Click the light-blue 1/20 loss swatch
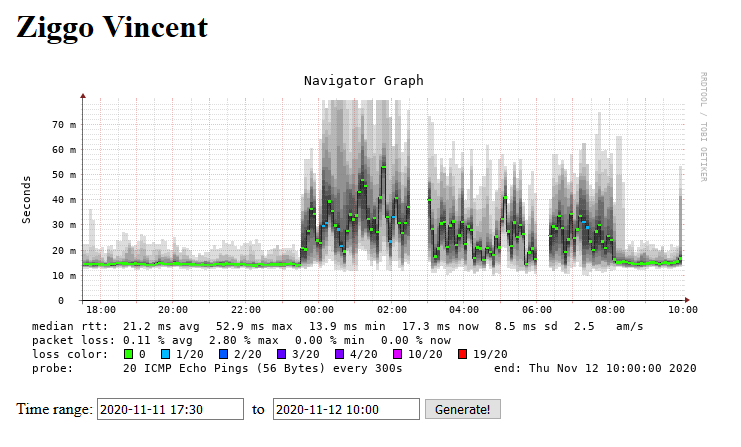The height and width of the screenshot is (447, 741). pos(165,354)
